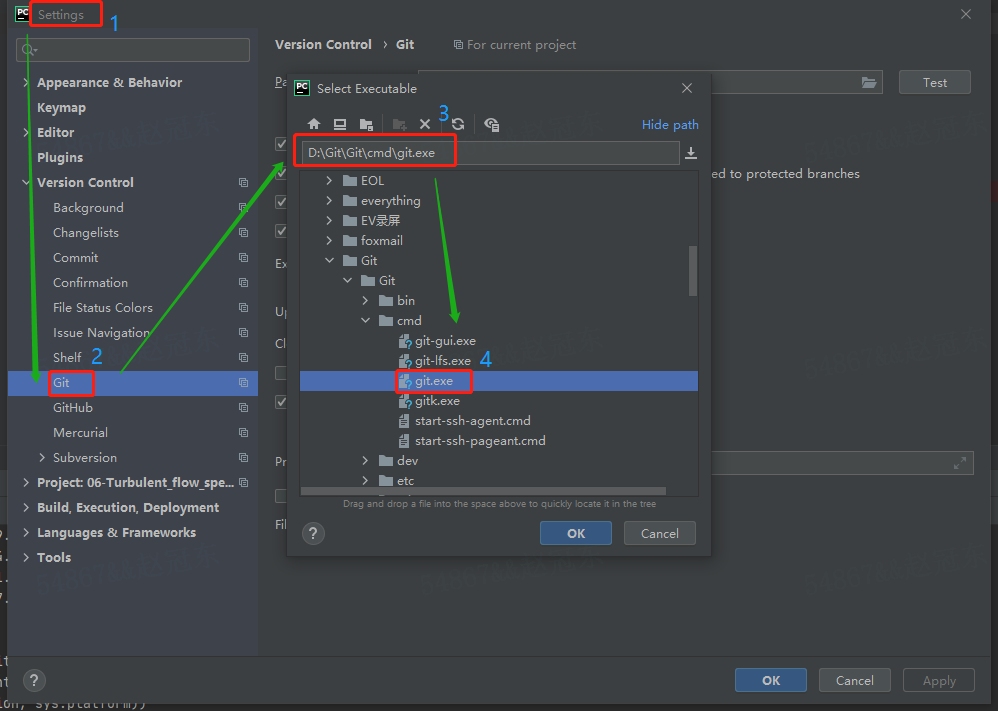Select Issue Navigation settings
998x711 pixels.
pos(101,333)
